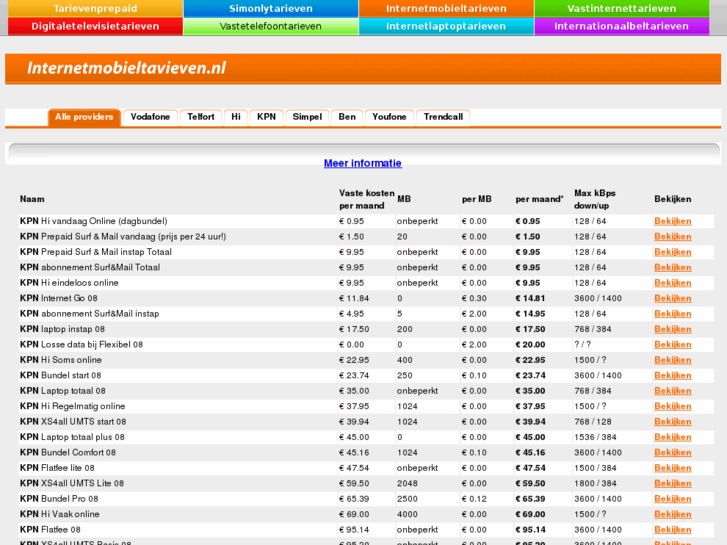This screenshot has height=545, width=727.
Task: Click the Meer informatie link
Action: tap(362, 163)
